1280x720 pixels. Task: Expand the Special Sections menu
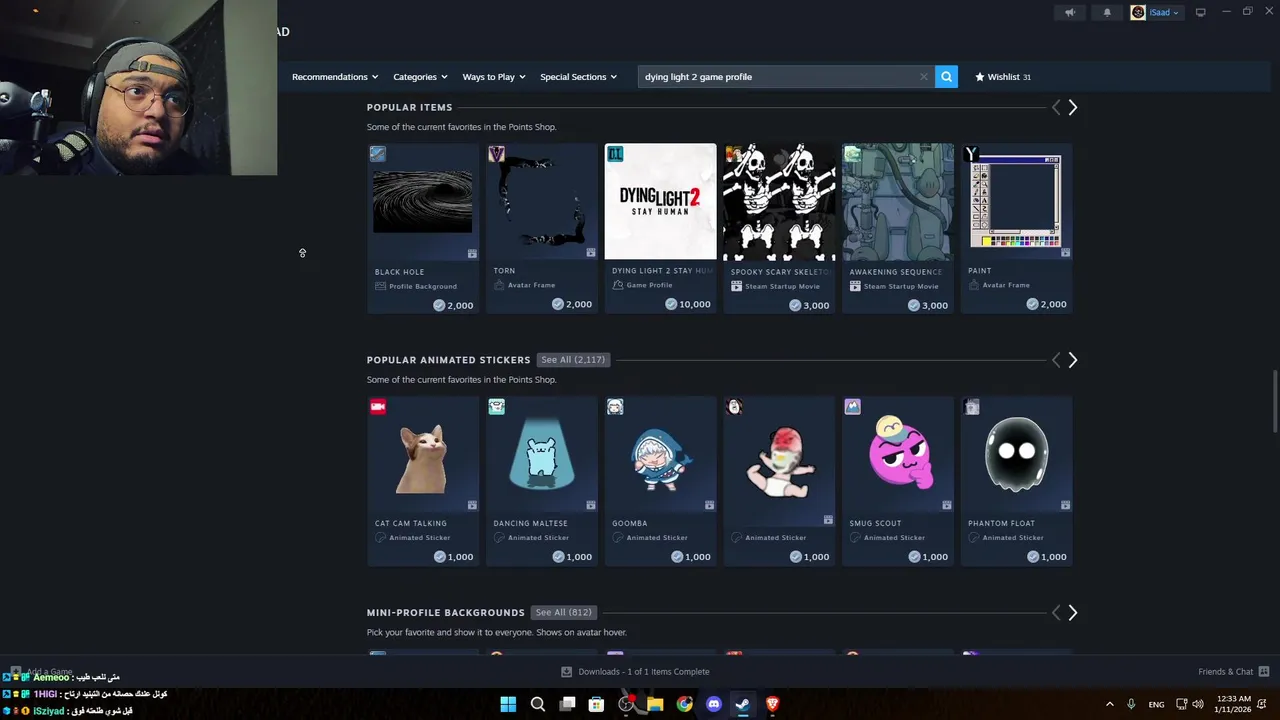(578, 77)
